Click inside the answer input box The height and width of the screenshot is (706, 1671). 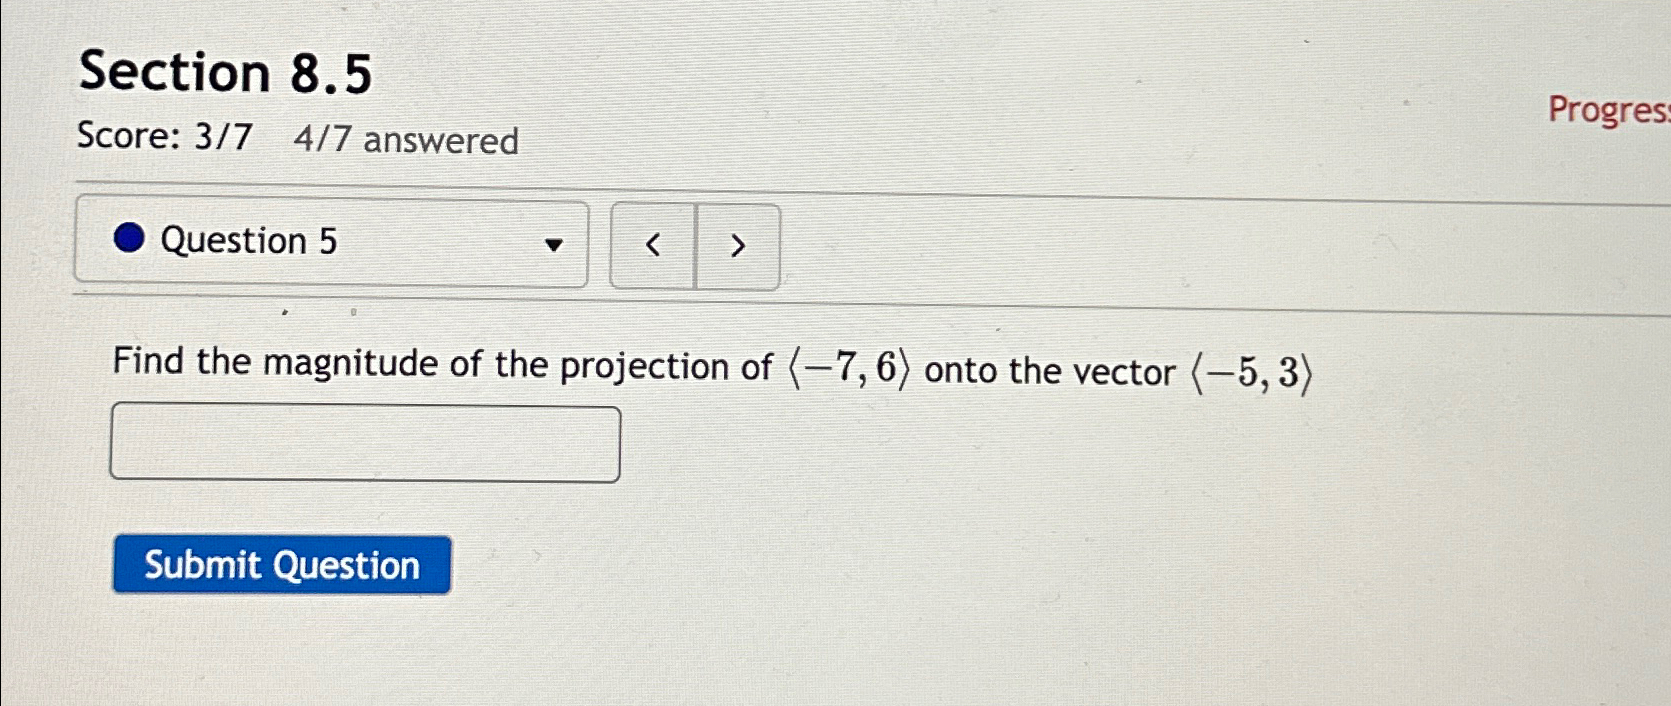(x=365, y=442)
